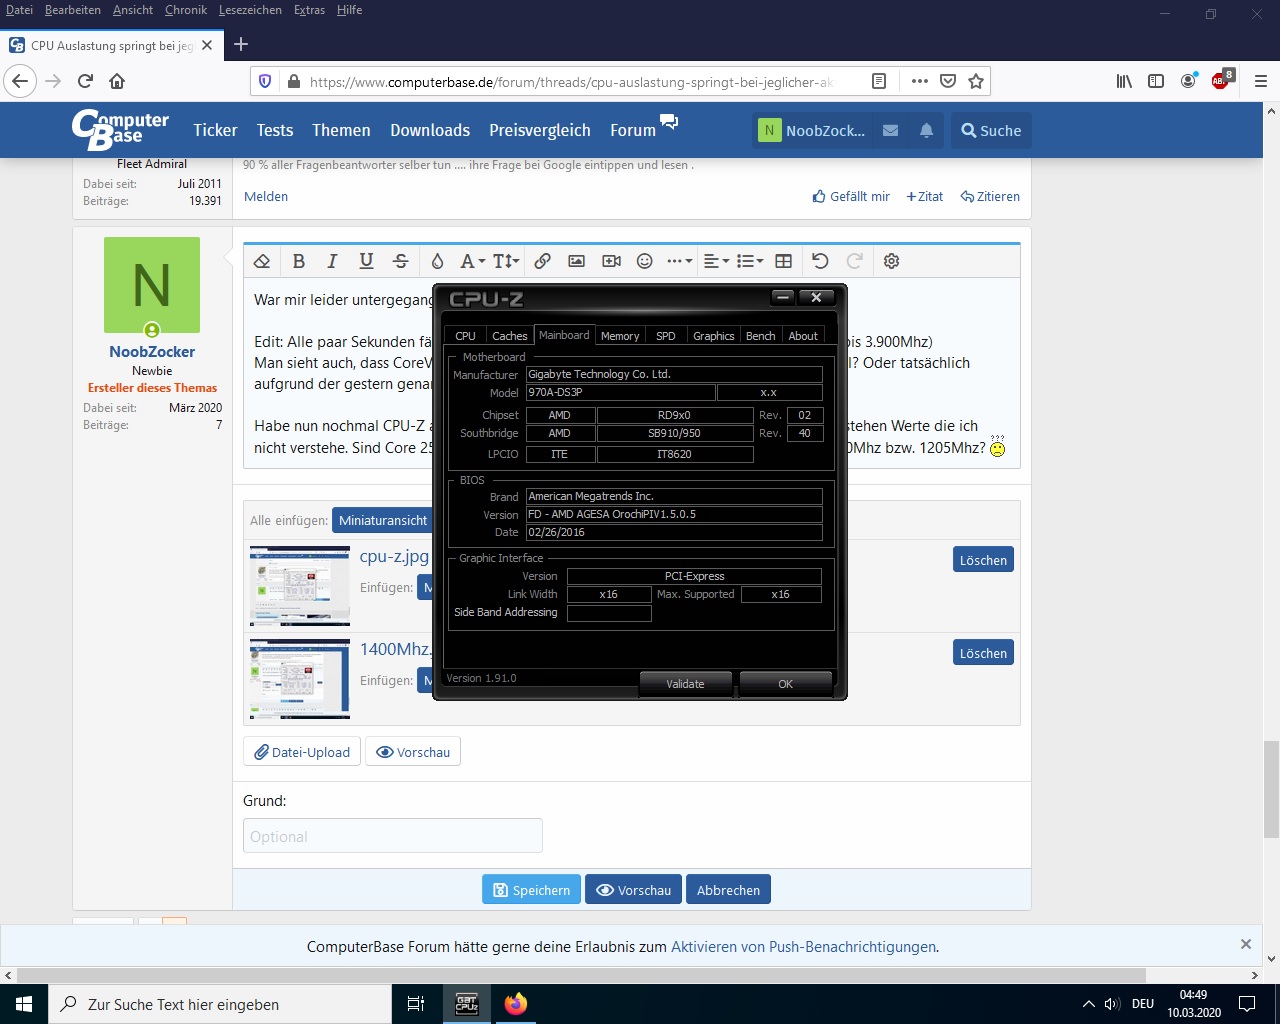Reload the page

point(85,81)
